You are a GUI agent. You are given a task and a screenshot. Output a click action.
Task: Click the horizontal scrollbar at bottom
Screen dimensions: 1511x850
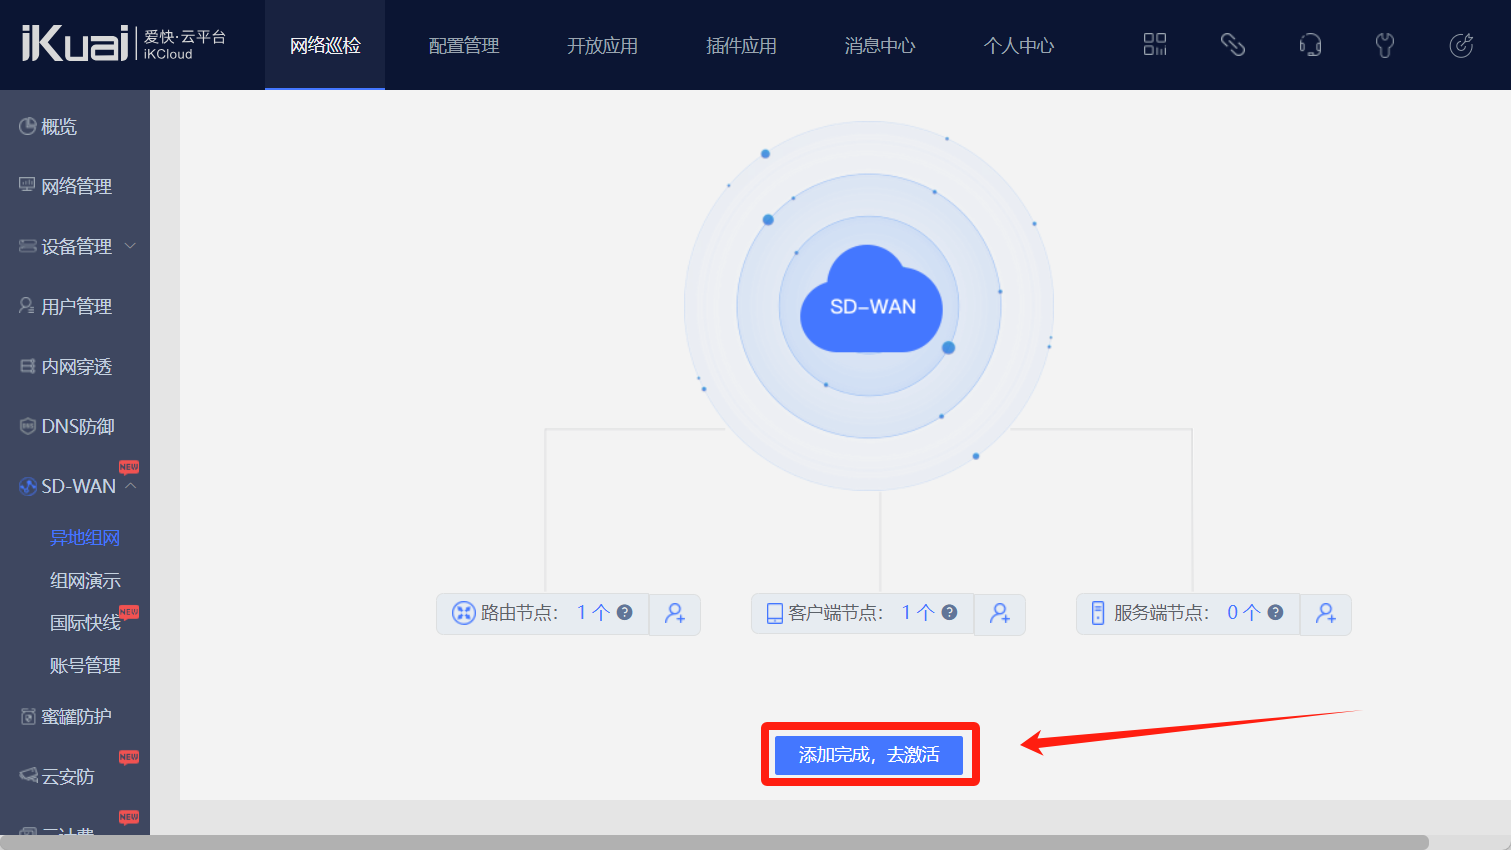click(x=714, y=842)
